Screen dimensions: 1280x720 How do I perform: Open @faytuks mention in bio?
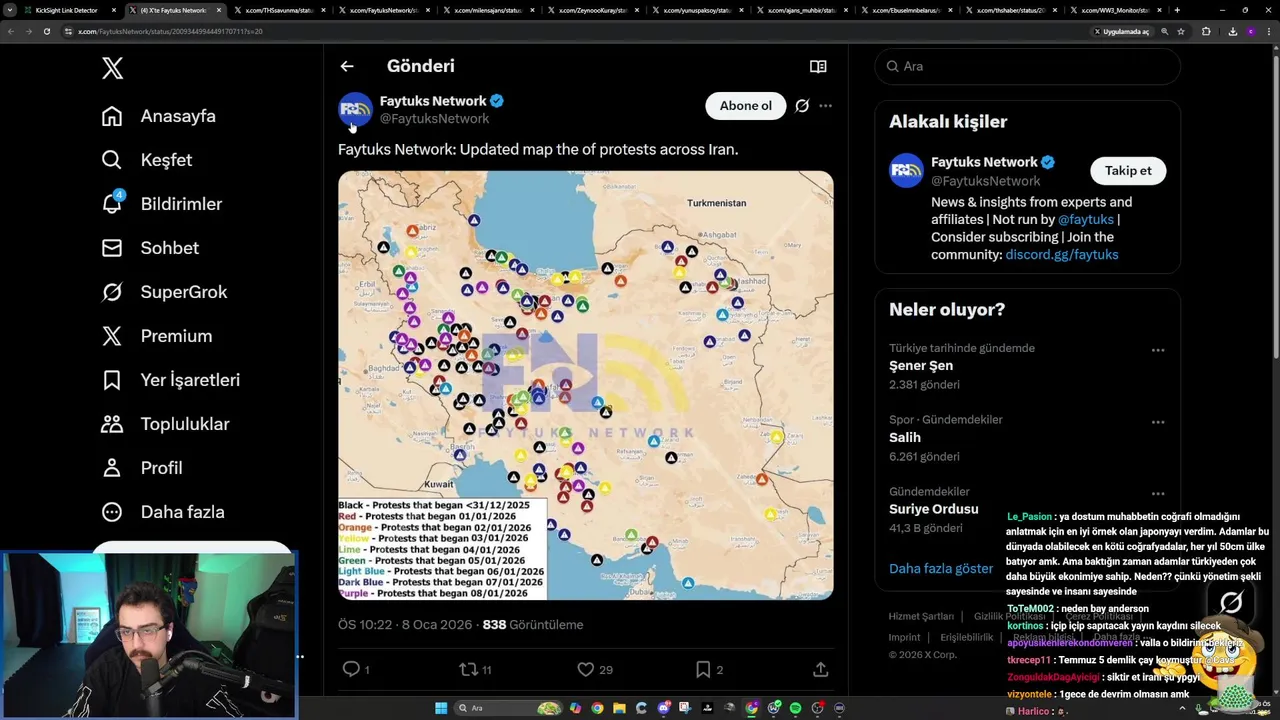(1086, 220)
